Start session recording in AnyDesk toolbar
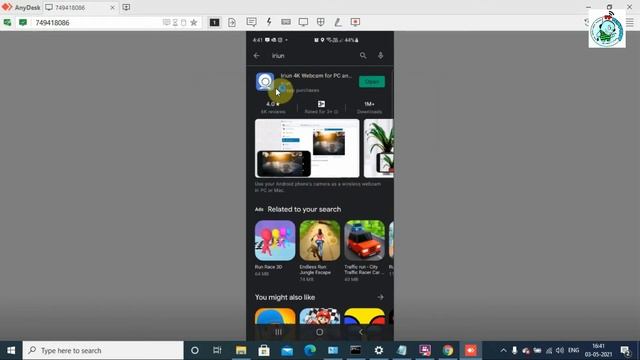 click(355, 22)
